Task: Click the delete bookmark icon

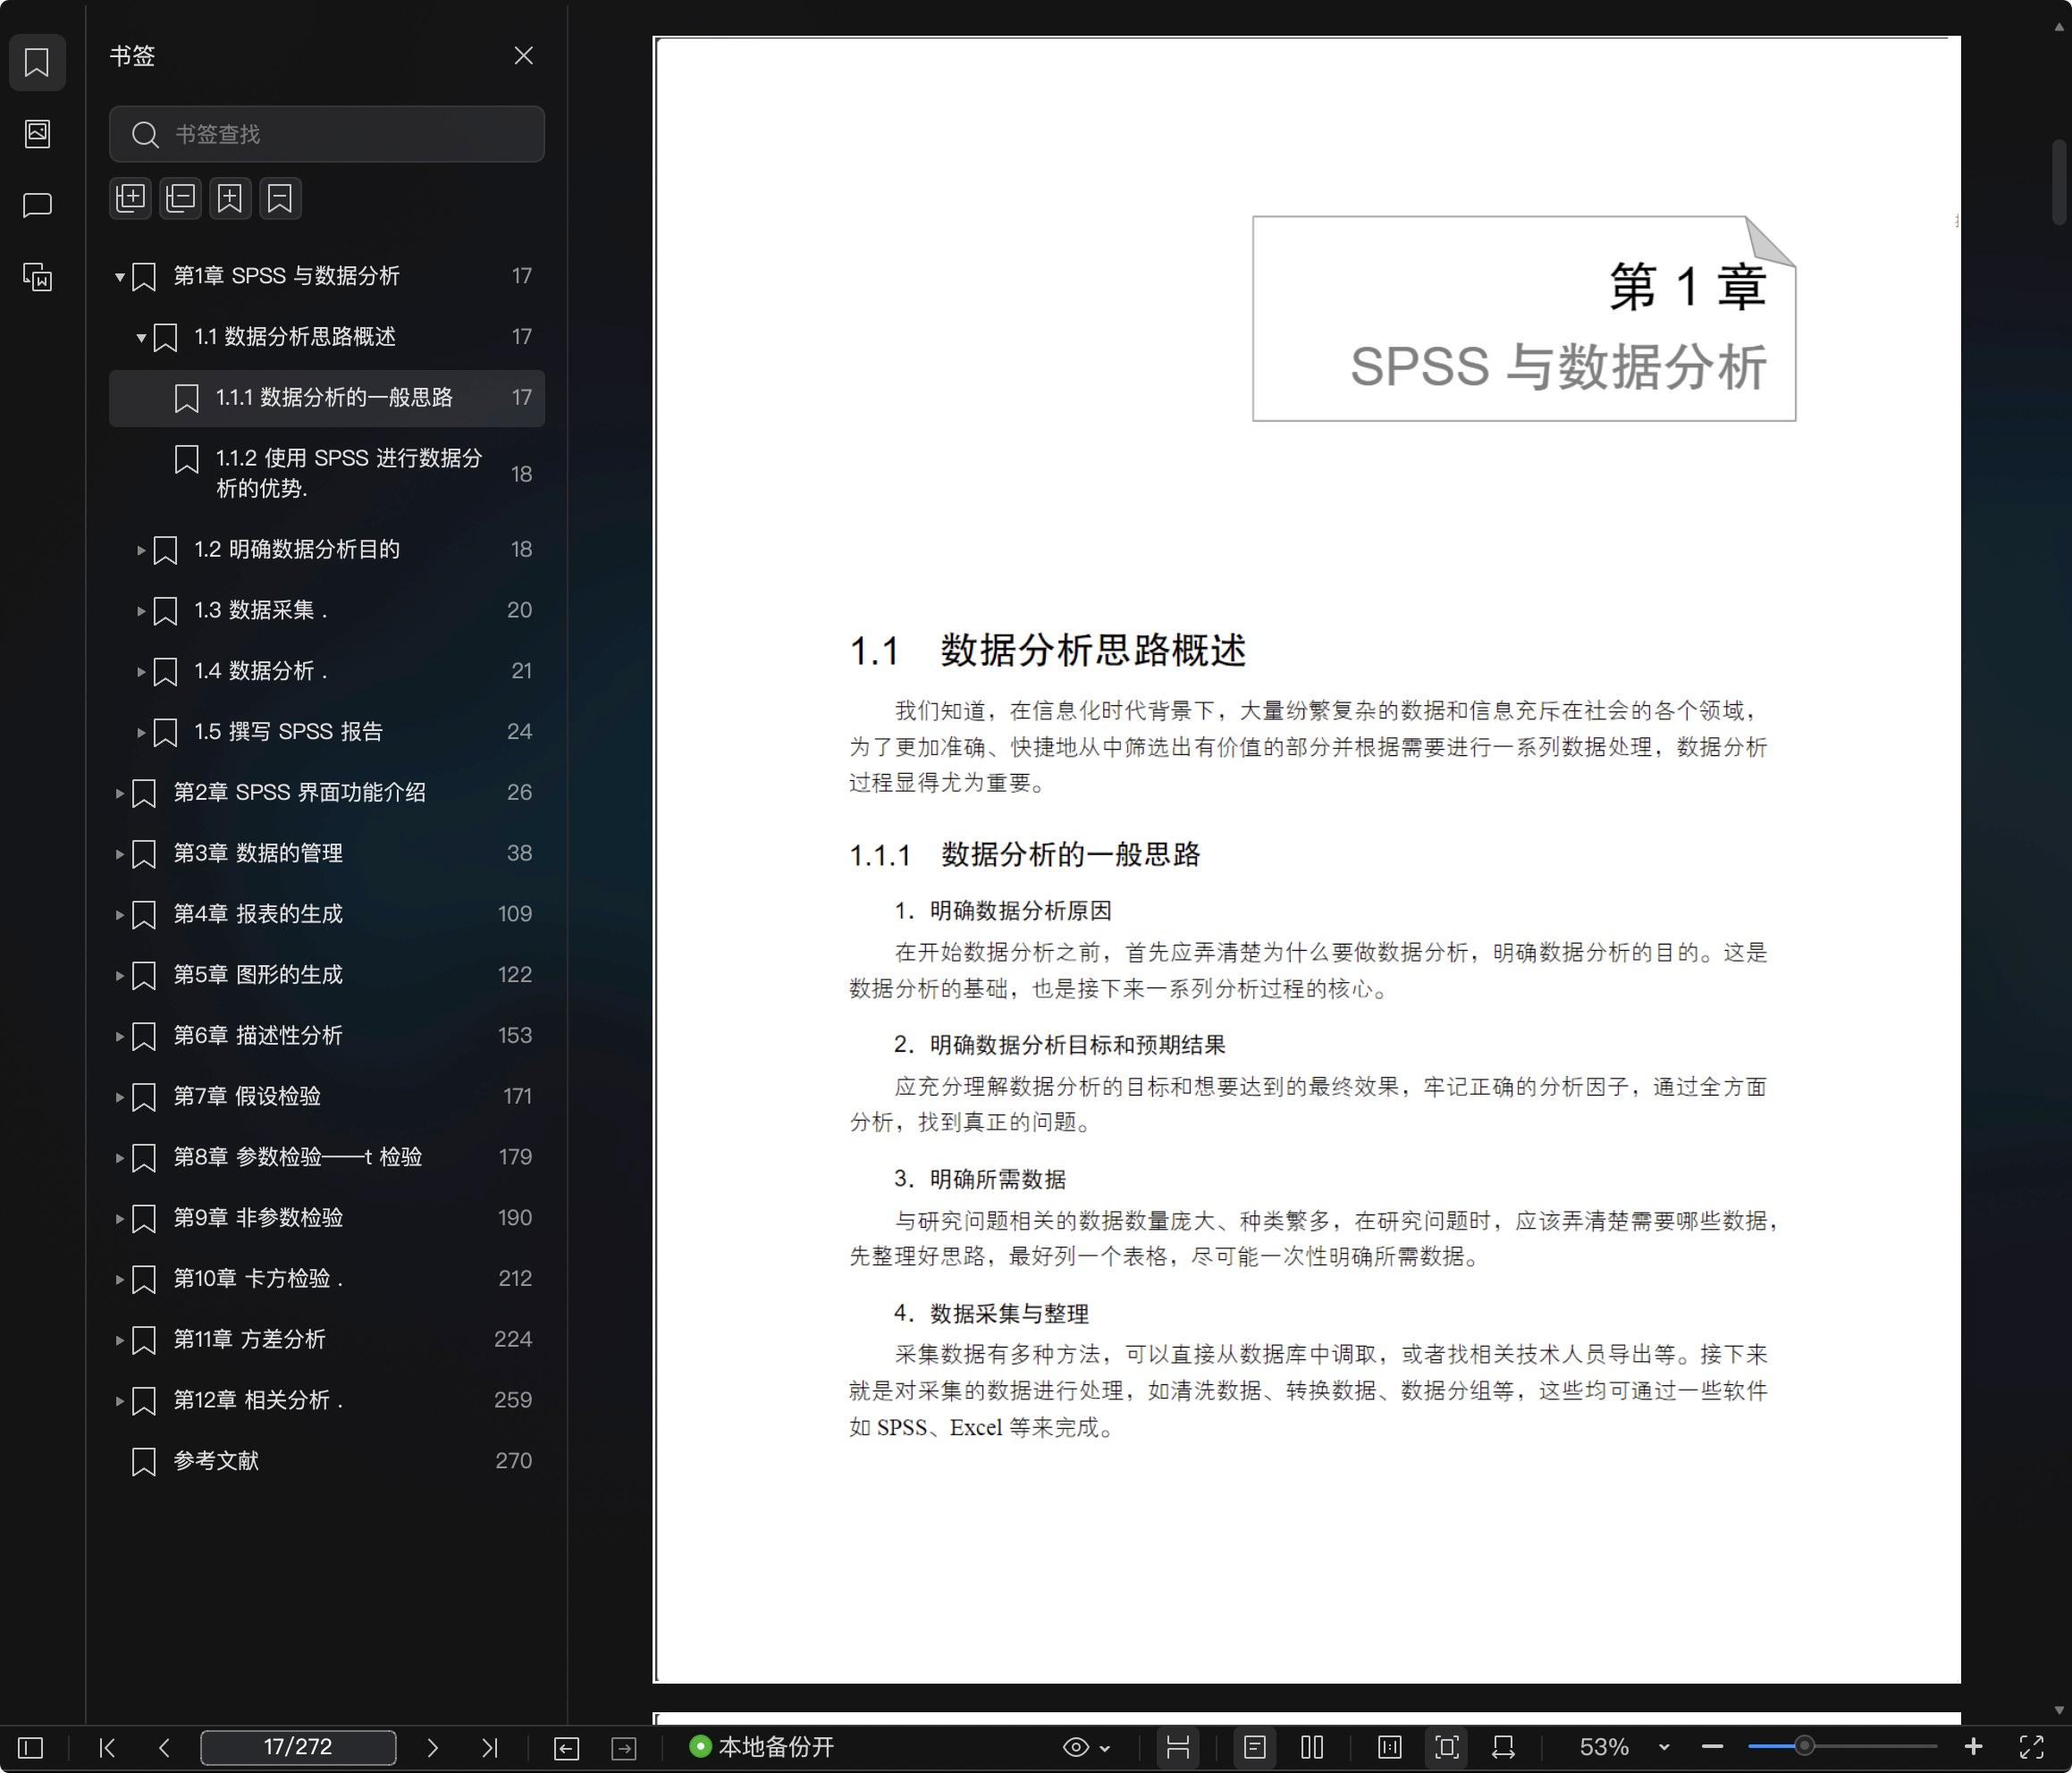Action: tap(280, 198)
